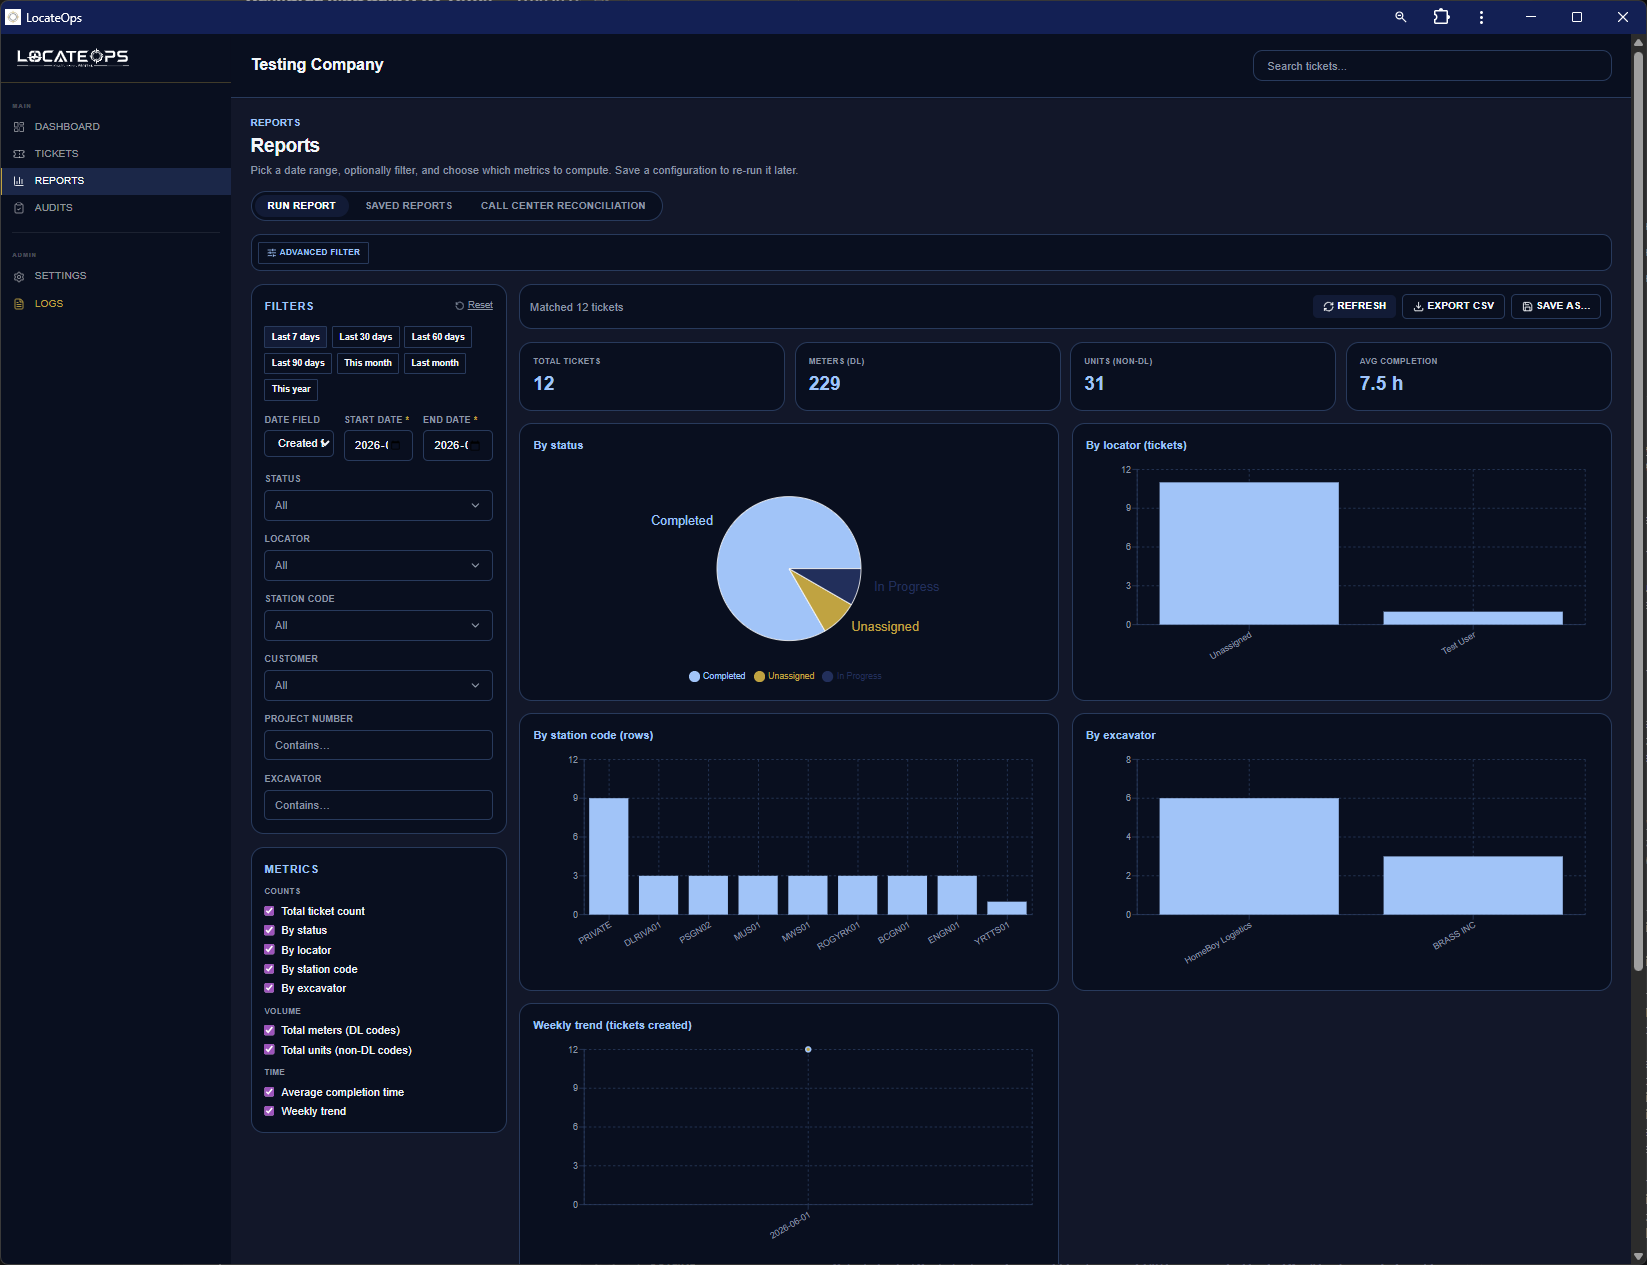Click the Units (Non-DL) value 31
The height and width of the screenshot is (1265, 1647).
tap(1095, 384)
